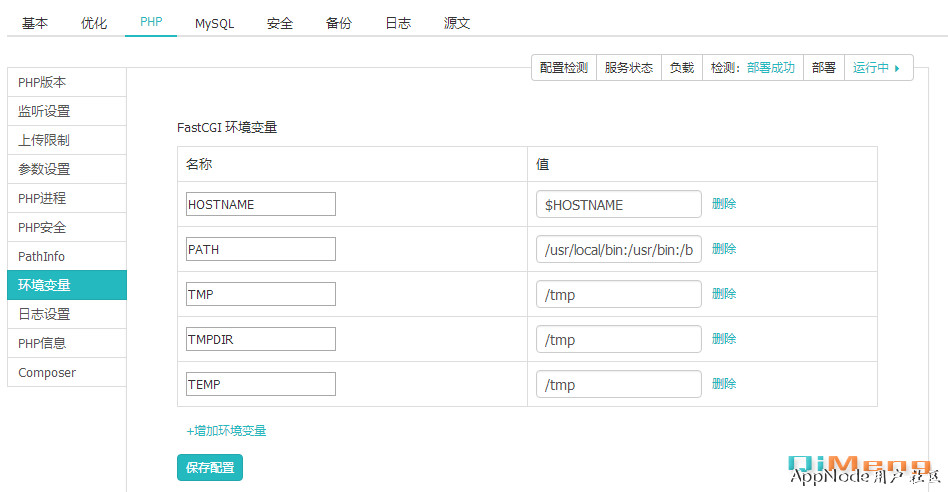948x492 pixels.
Task: Click the 配置检测 toolbar button
Action: click(x=563, y=68)
